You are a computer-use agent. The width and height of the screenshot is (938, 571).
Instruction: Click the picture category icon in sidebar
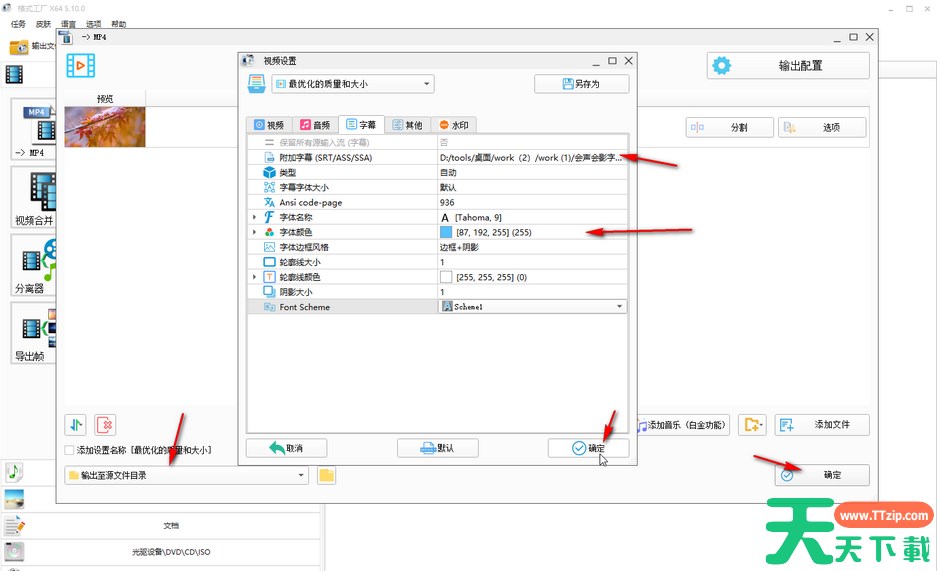[x=14, y=498]
